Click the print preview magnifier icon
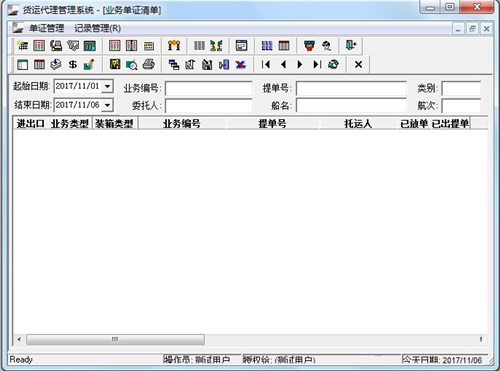Viewport: 500px width, 371px height. (x=132, y=64)
